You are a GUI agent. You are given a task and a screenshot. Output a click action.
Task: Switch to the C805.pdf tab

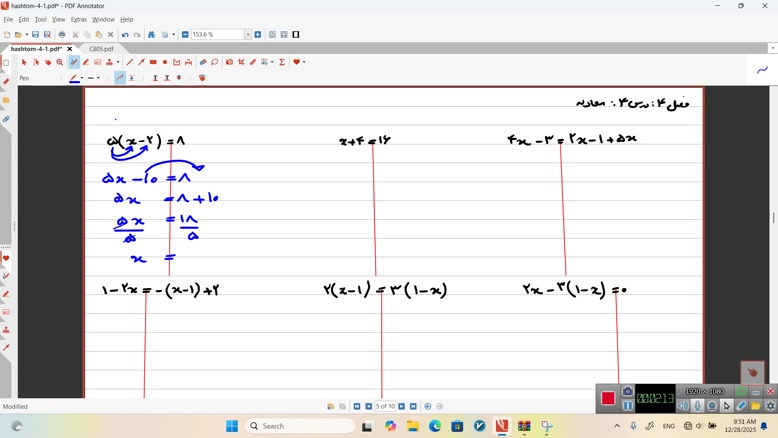(x=101, y=49)
